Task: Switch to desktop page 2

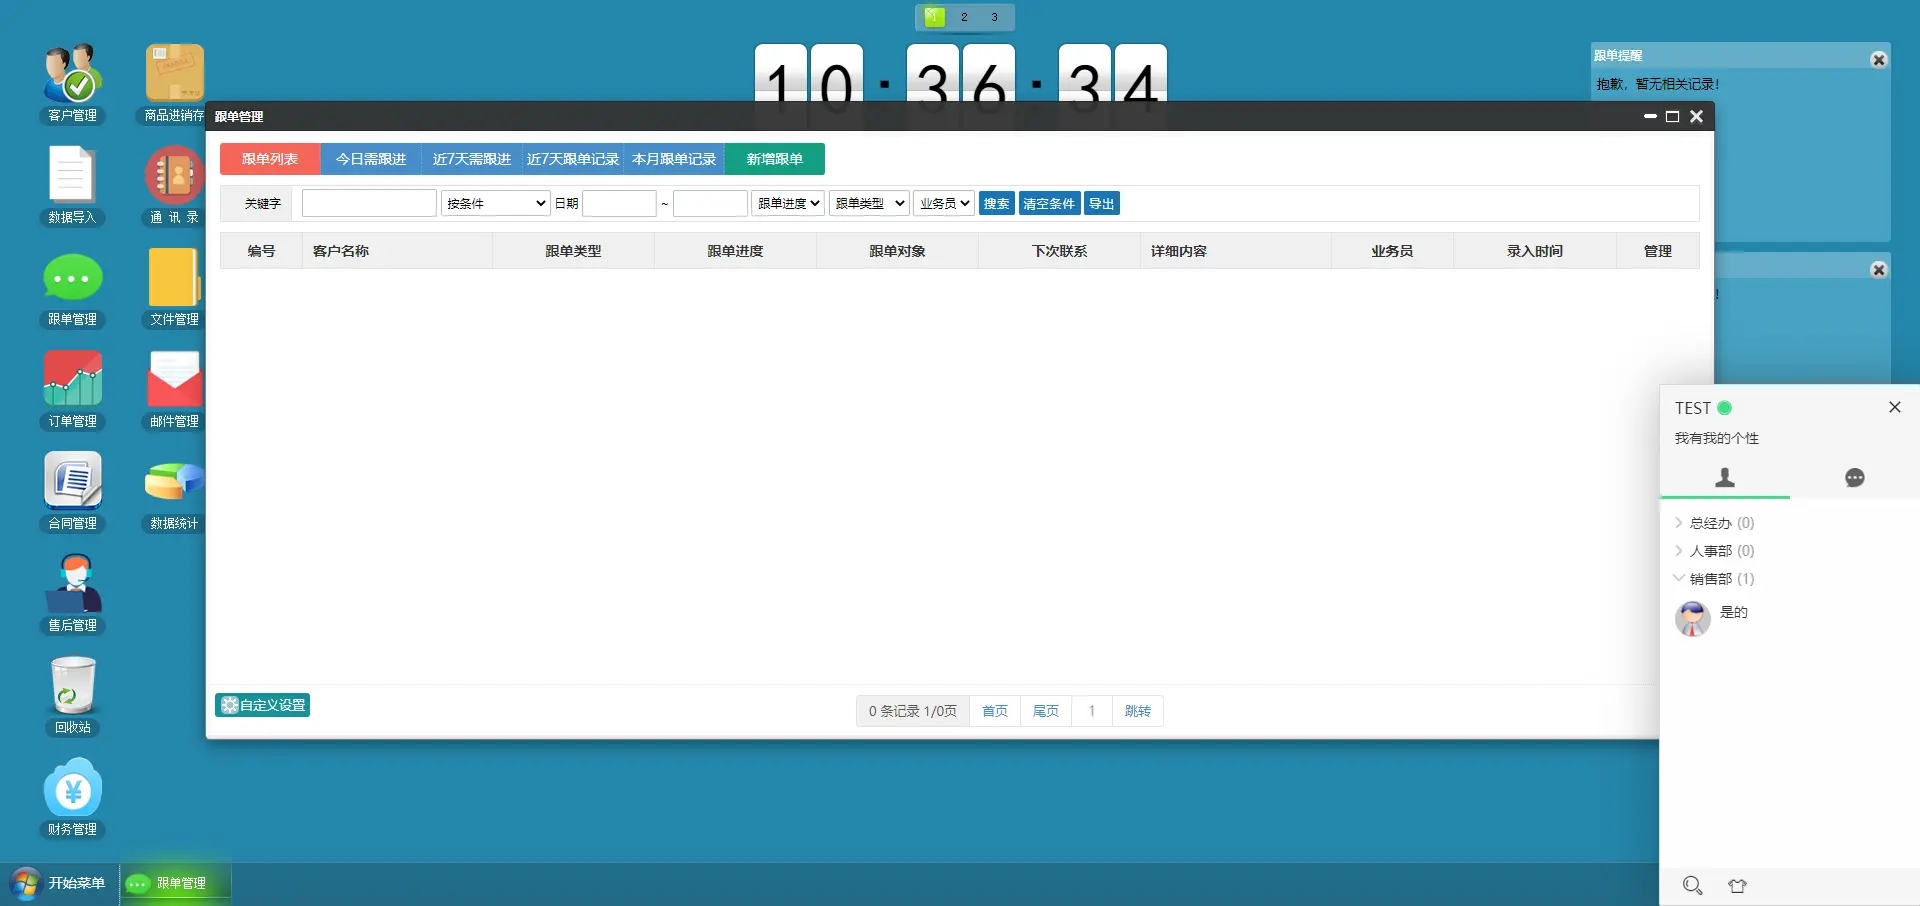Action: point(964,17)
